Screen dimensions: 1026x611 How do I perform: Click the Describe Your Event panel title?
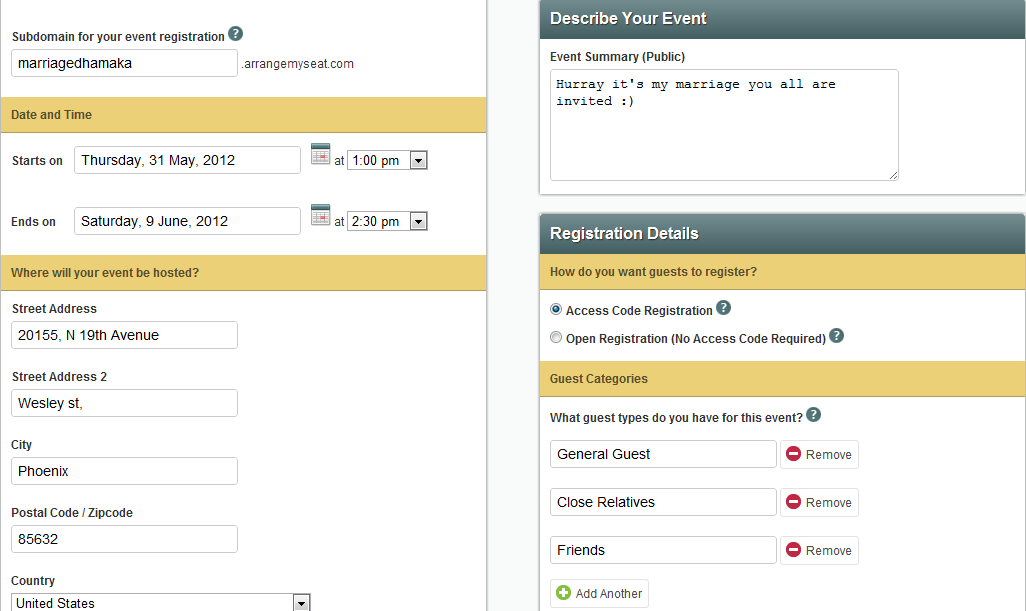pyautogui.click(x=628, y=18)
